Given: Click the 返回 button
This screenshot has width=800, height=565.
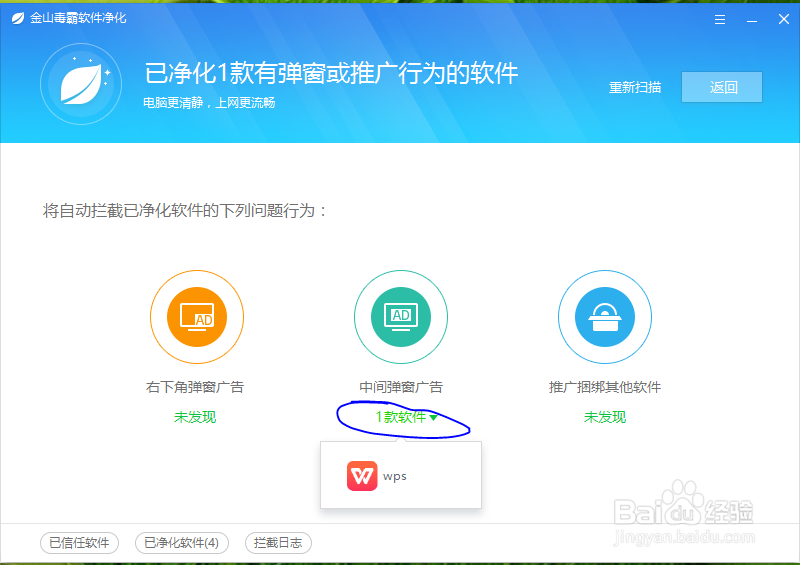Looking at the screenshot, I should coord(722,87).
